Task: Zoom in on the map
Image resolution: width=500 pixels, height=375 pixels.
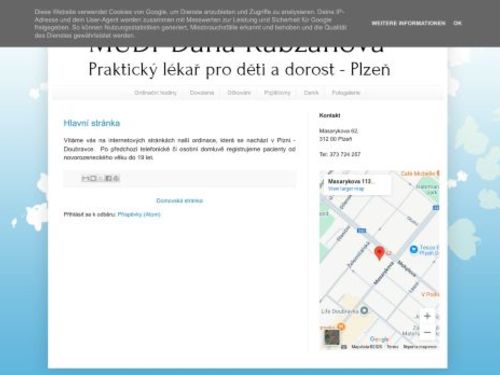Action: pyautogui.click(x=427, y=316)
